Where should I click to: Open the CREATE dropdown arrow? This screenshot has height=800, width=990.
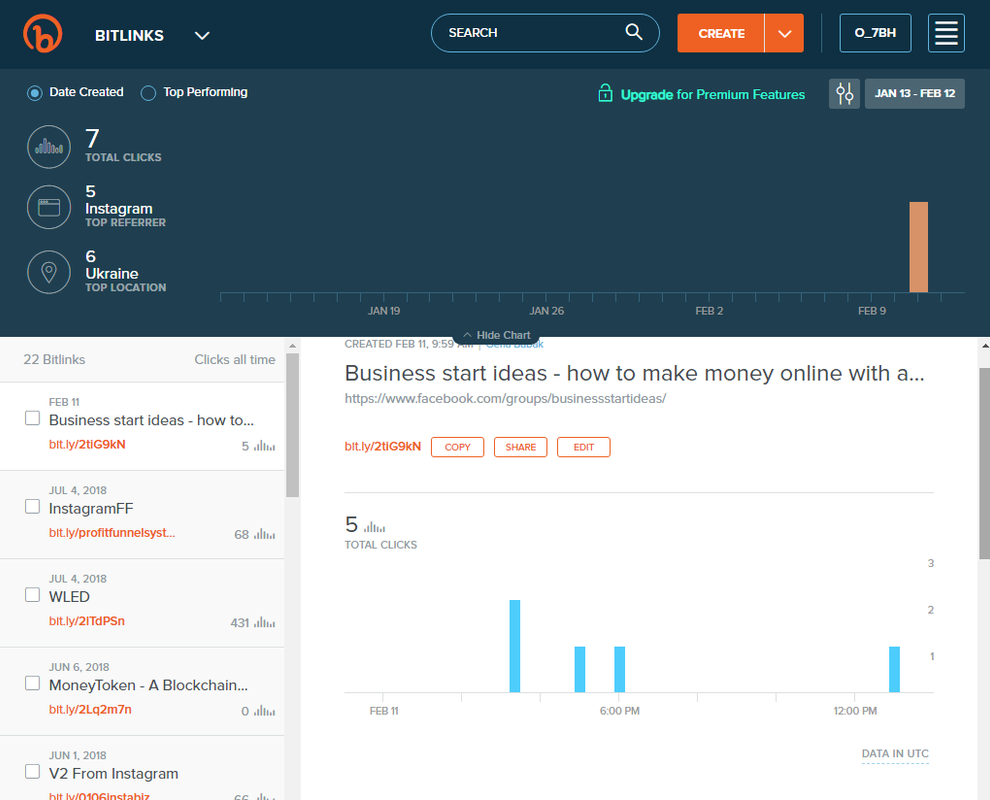point(784,33)
